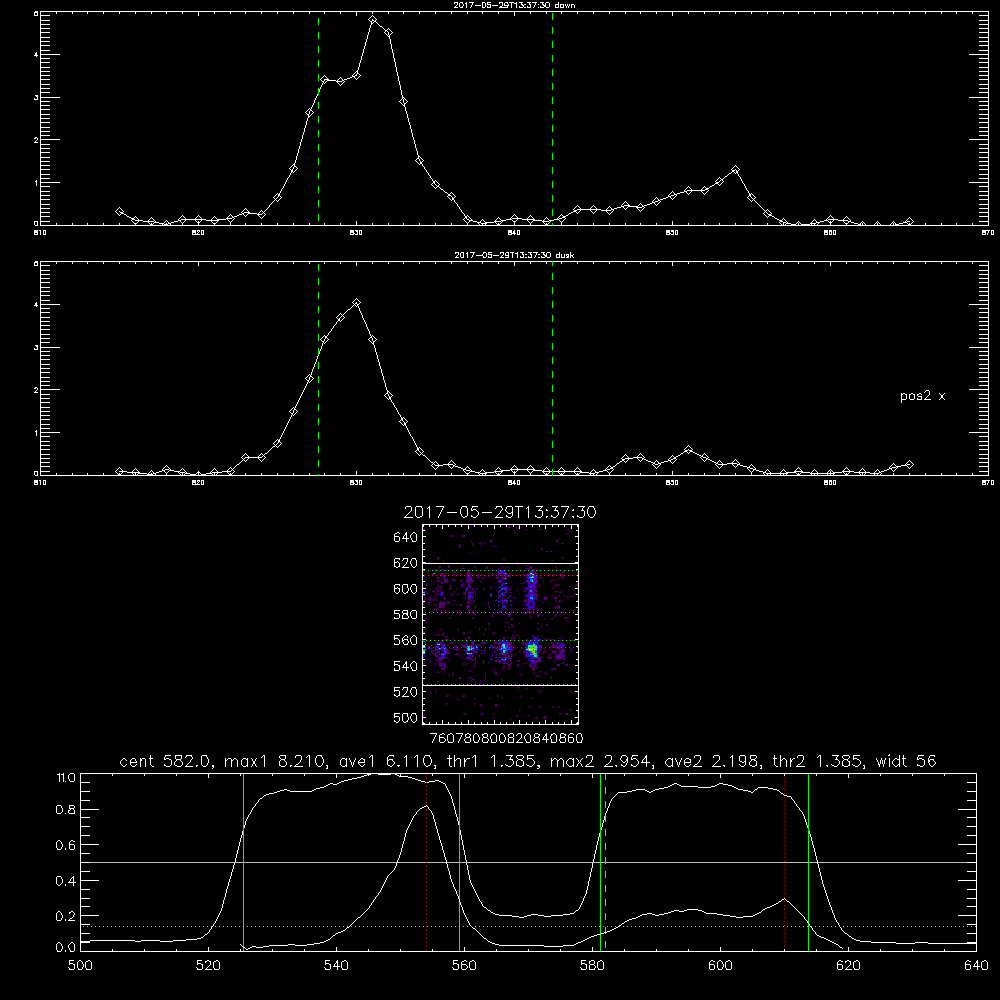The width and height of the screenshot is (1000, 1000).
Task: Click the '0.0' y-axis label of bottom plot
Action: 66,948
